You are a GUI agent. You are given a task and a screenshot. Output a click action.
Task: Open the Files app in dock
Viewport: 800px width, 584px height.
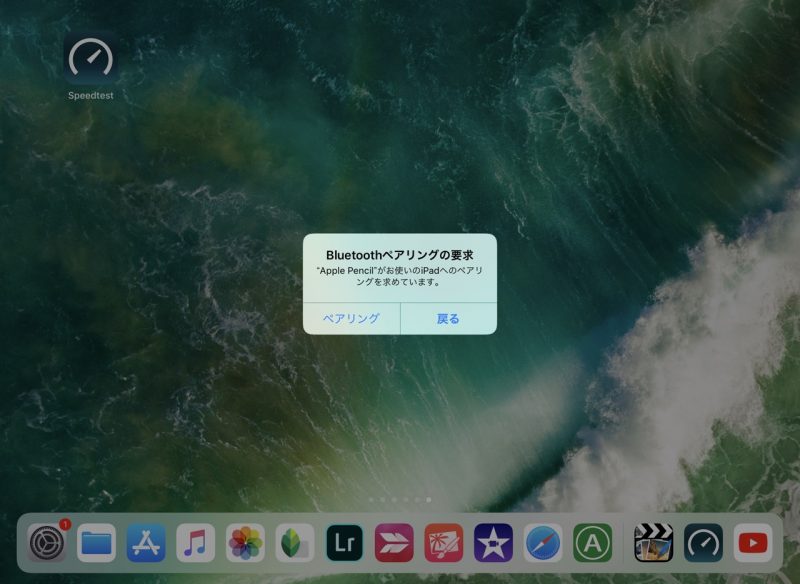click(x=96, y=543)
